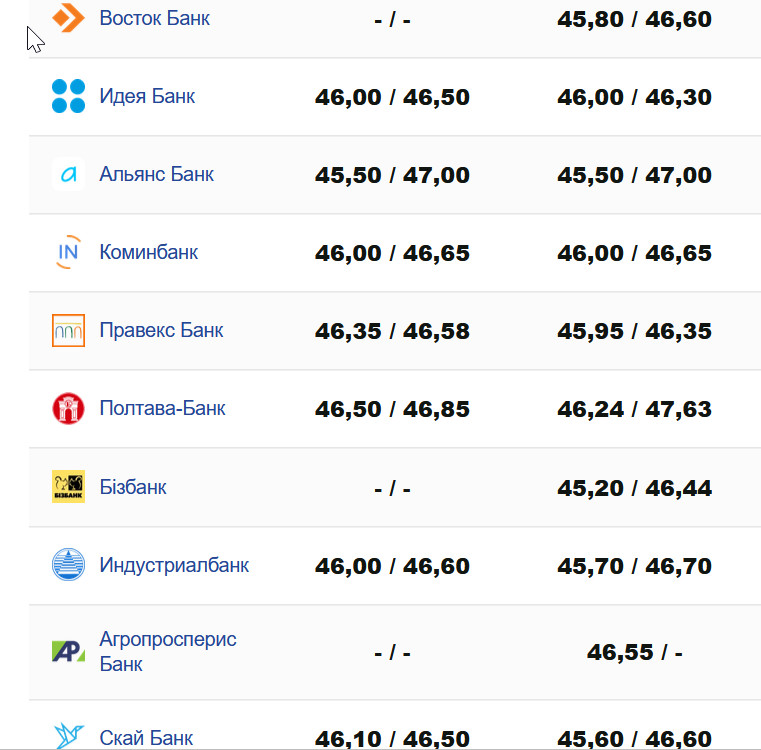
Task: Click the 46,24 / 47,63 rate for Полтава-Банк
Action: (x=634, y=409)
